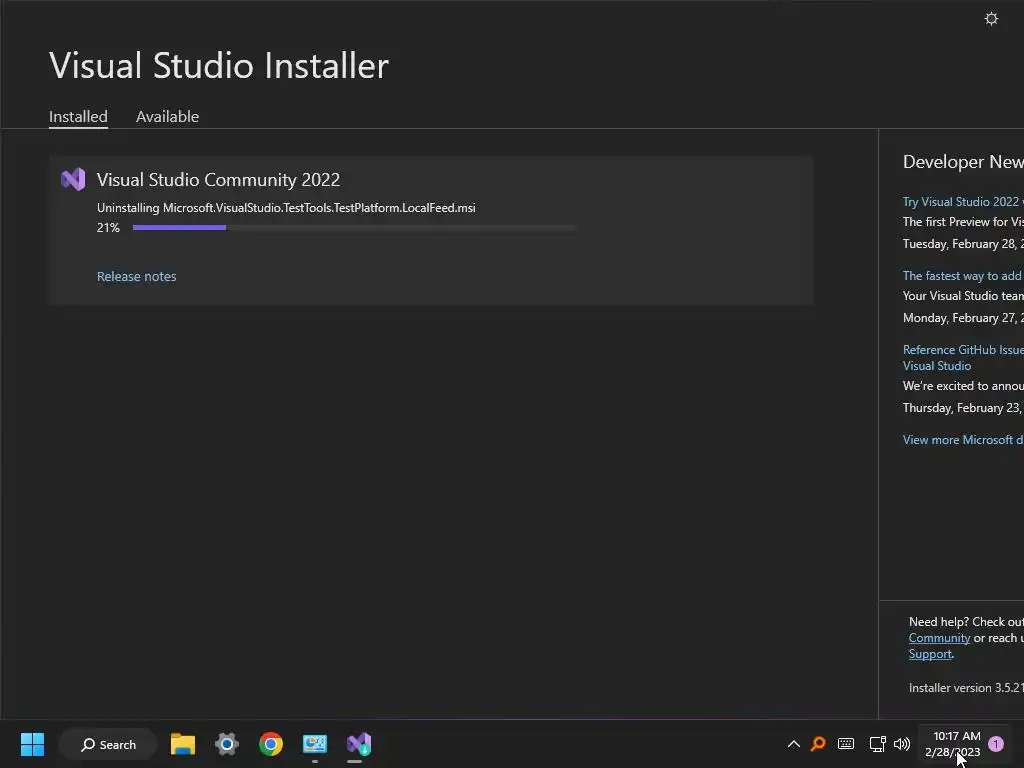Click the Monday, February 27 news date
Image resolution: width=1024 pixels, height=768 pixels.
963,318
